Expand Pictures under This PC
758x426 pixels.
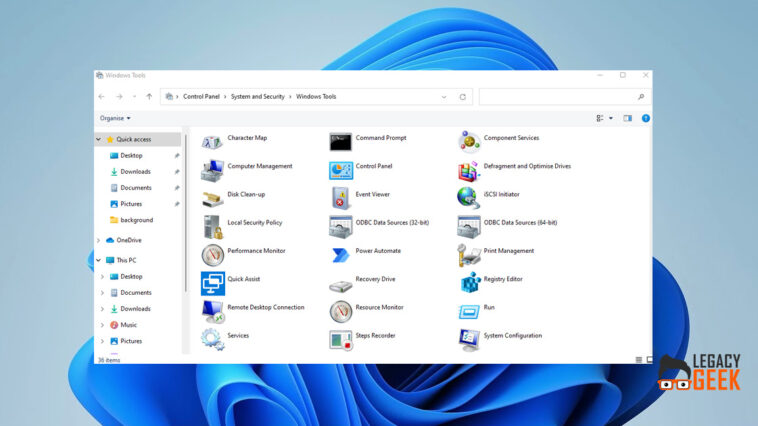102,341
